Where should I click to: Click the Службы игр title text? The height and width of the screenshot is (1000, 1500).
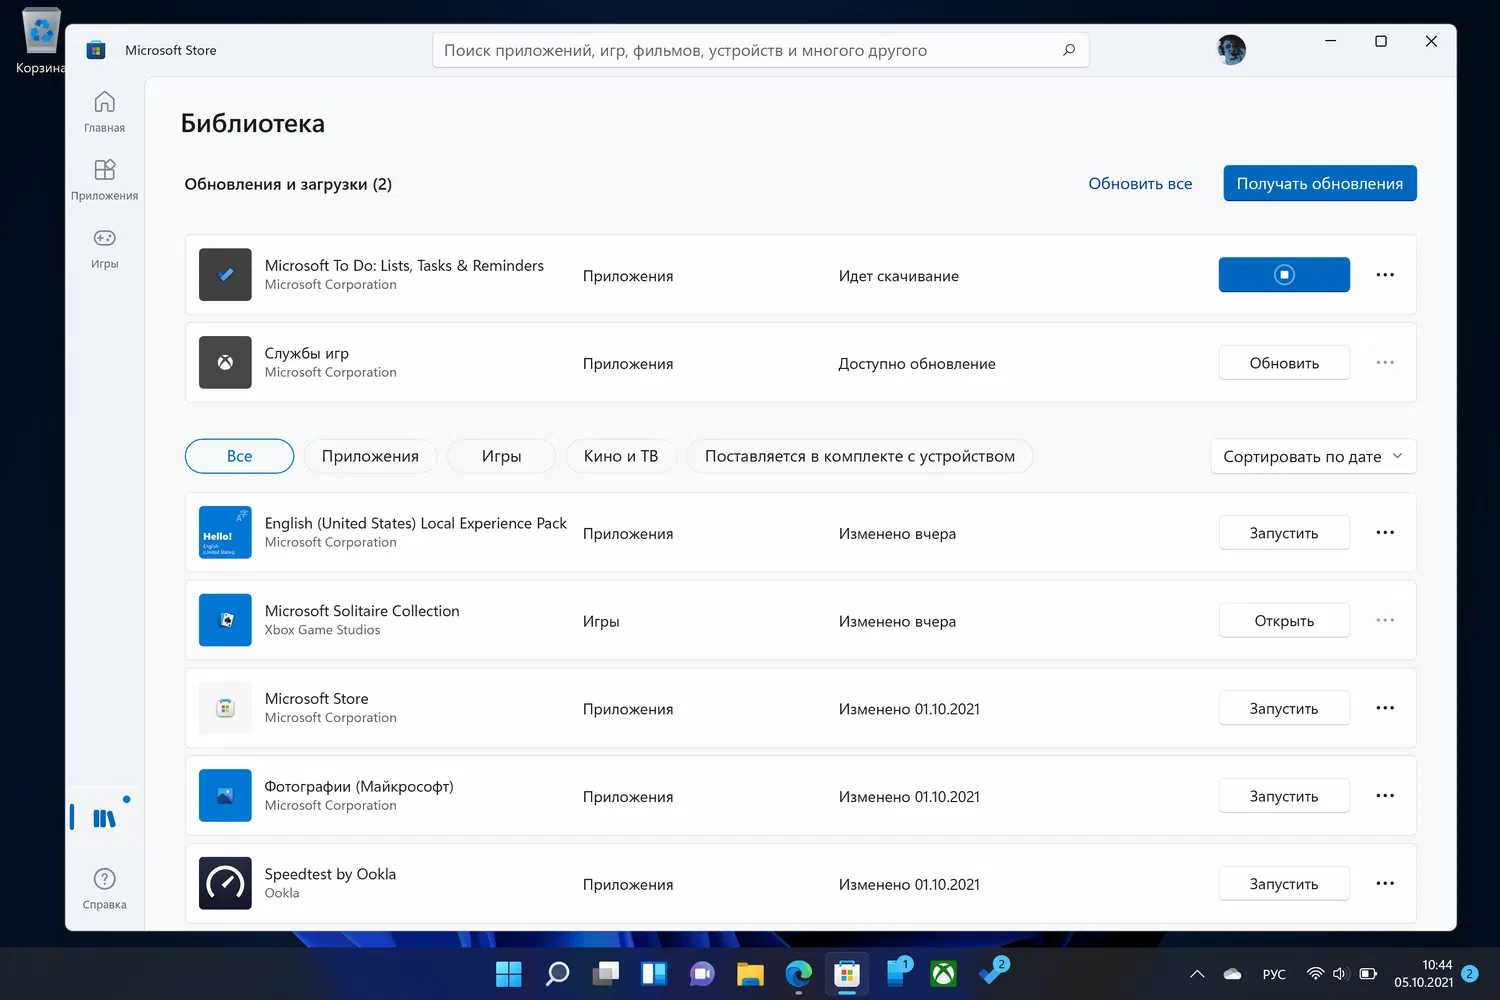[307, 353]
